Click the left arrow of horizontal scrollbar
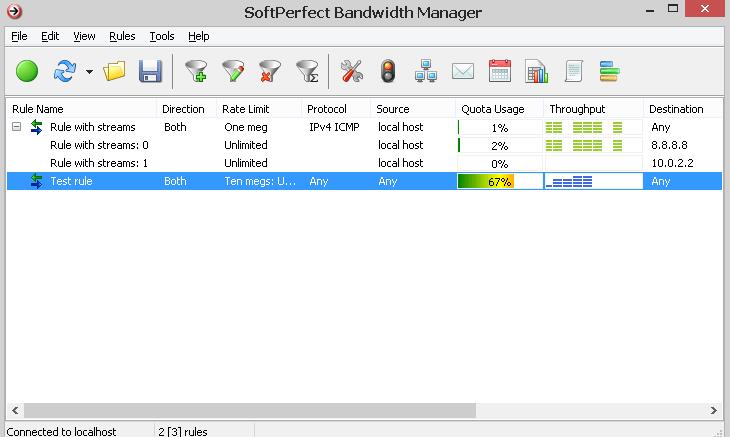 [x=15, y=410]
